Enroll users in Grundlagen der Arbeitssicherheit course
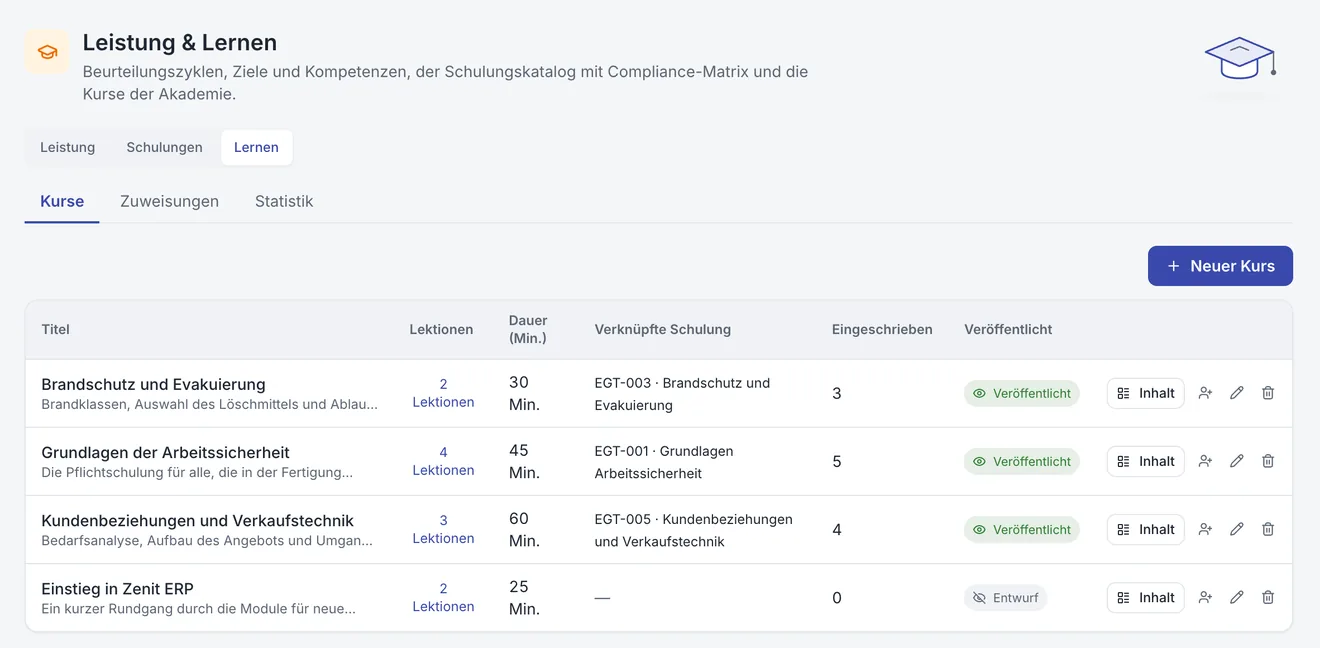Image resolution: width=1320 pixels, height=648 pixels. click(x=1205, y=461)
